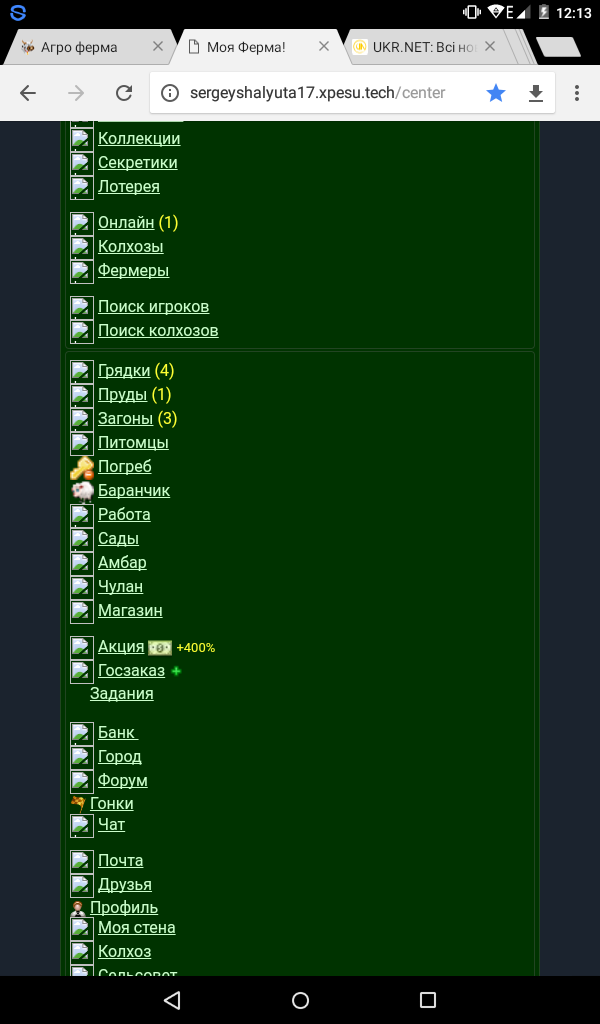Open Chrome three-dot menu
The width and height of the screenshot is (600, 1024).
(577, 93)
